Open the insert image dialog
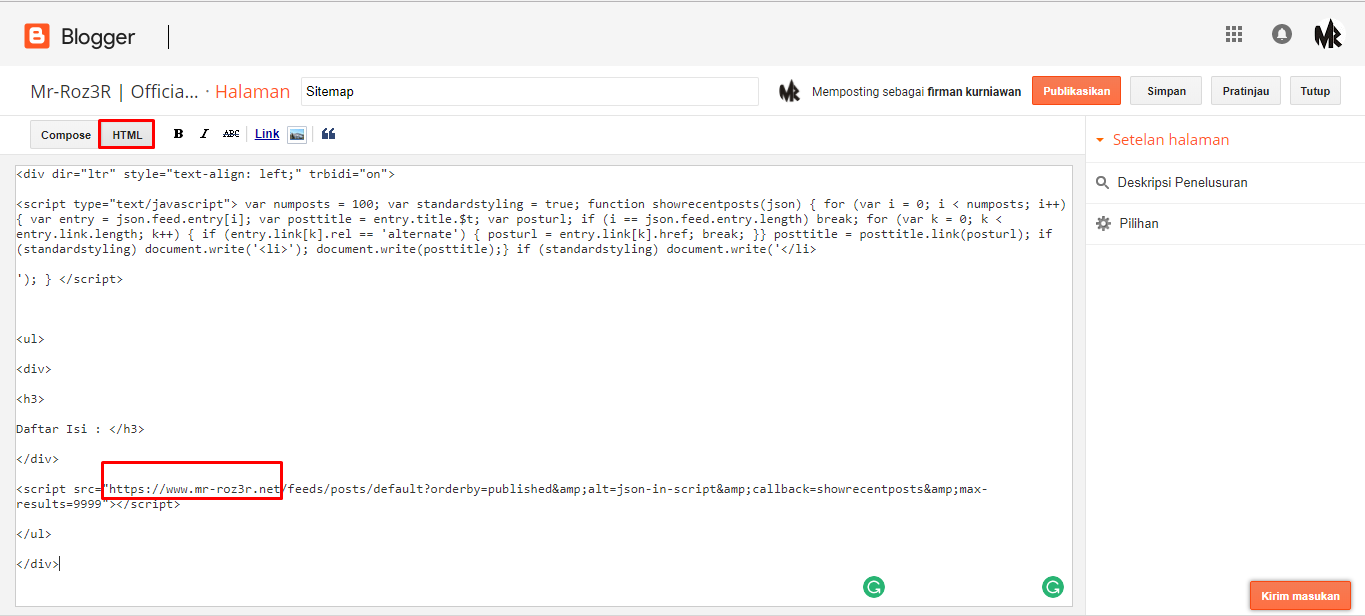 click(296, 133)
